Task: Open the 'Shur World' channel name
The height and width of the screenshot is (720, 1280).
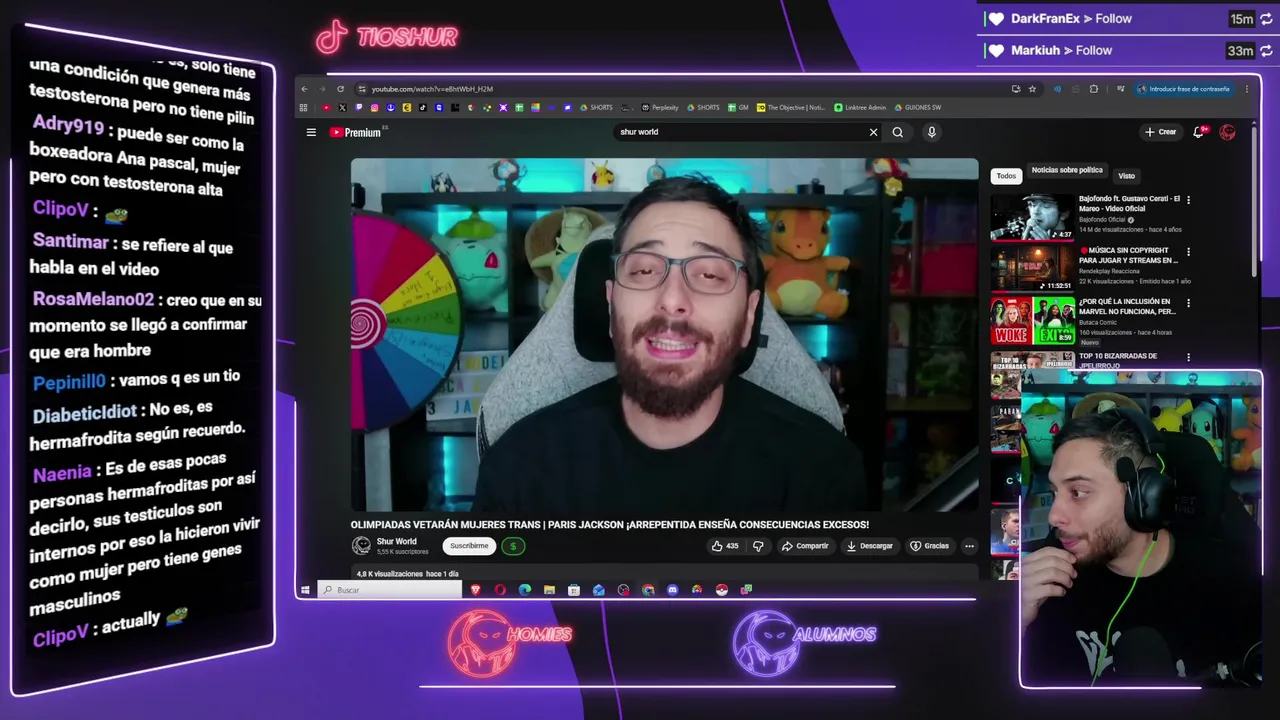Action: point(397,542)
